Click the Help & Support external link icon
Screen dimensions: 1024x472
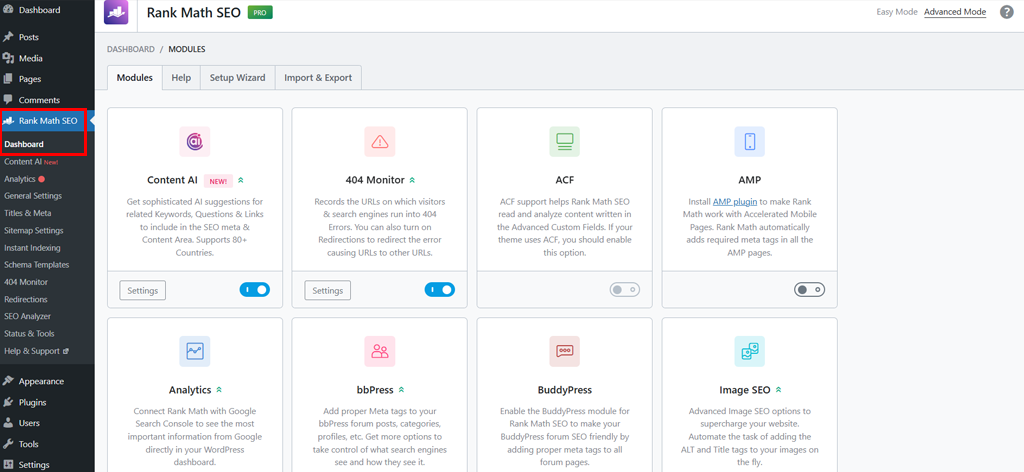[x=65, y=351]
